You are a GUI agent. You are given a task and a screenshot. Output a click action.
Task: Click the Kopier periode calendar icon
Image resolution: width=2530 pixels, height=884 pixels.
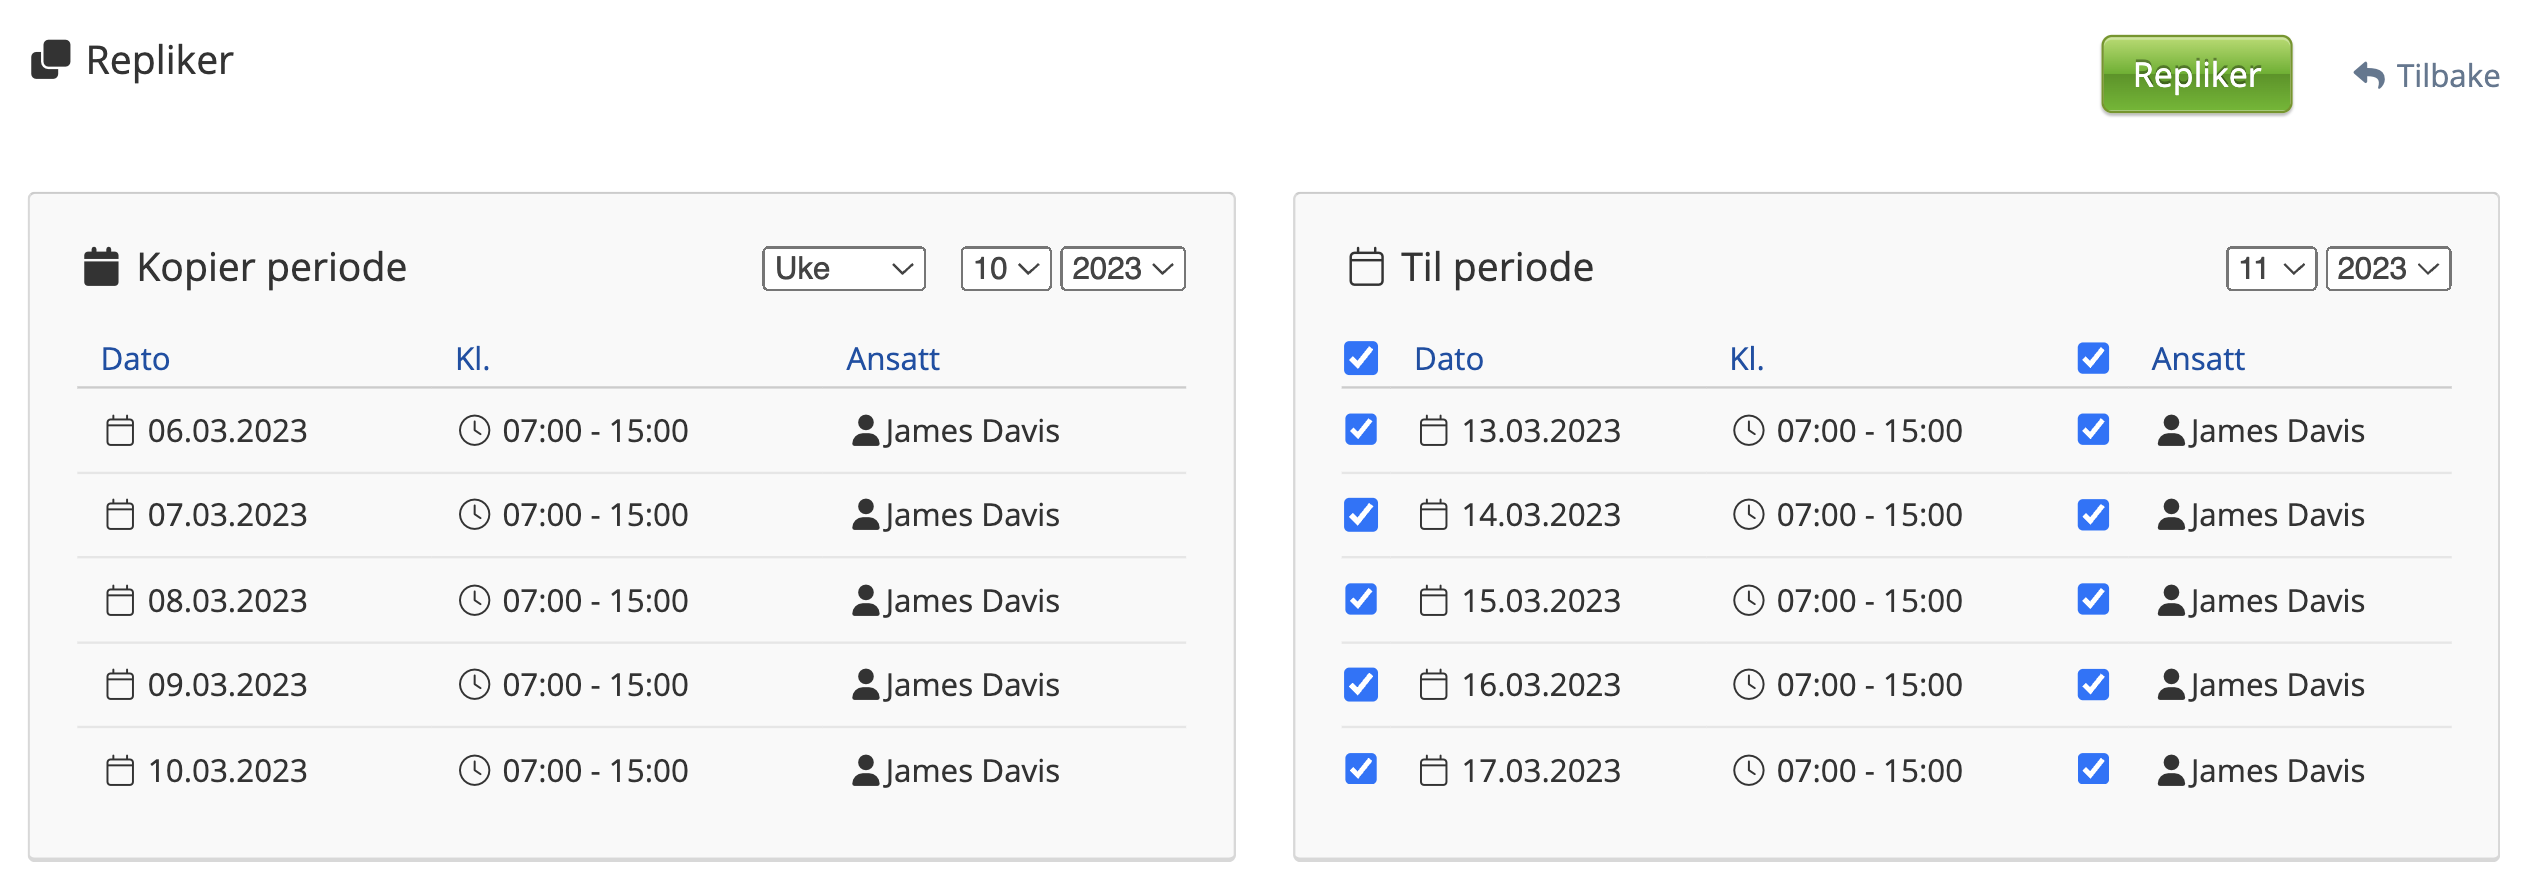pyautogui.click(x=101, y=267)
